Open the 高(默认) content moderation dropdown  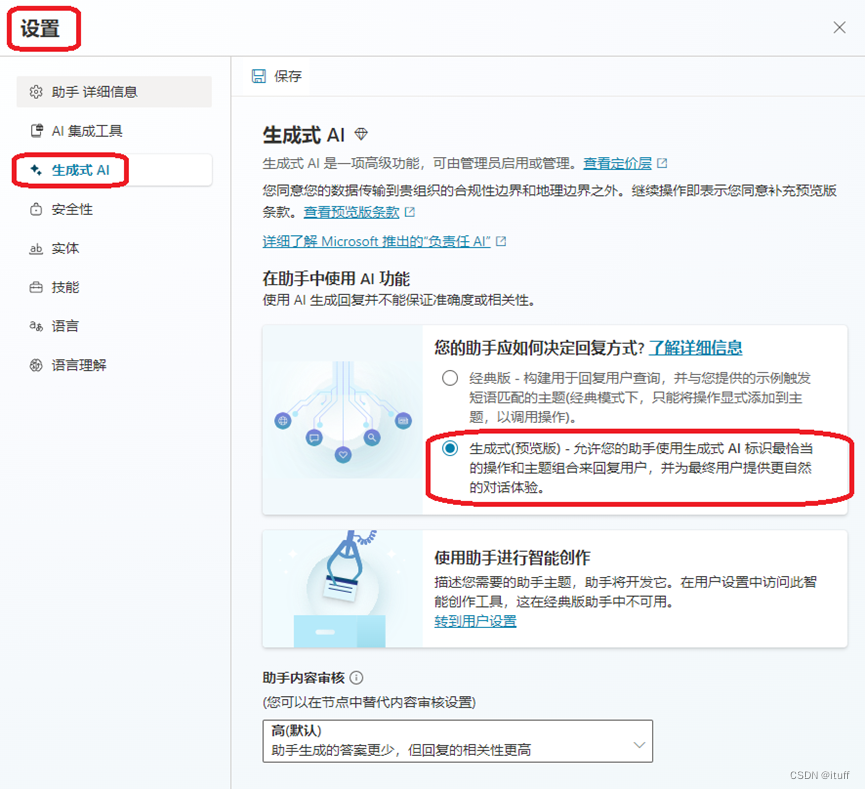click(457, 741)
